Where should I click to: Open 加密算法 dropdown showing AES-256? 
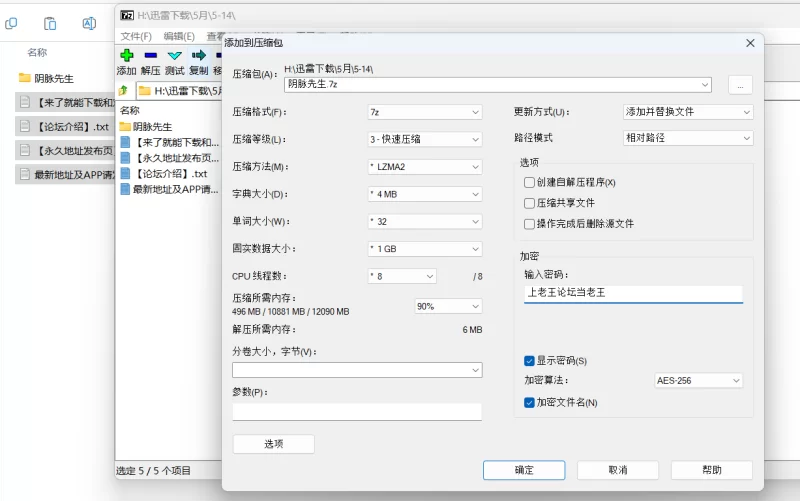click(x=698, y=381)
